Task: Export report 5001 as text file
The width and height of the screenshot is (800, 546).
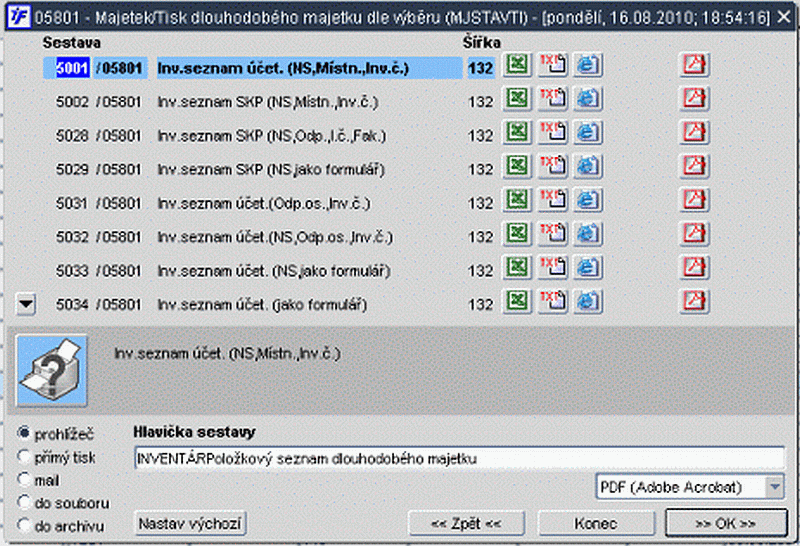Action: pos(553,65)
